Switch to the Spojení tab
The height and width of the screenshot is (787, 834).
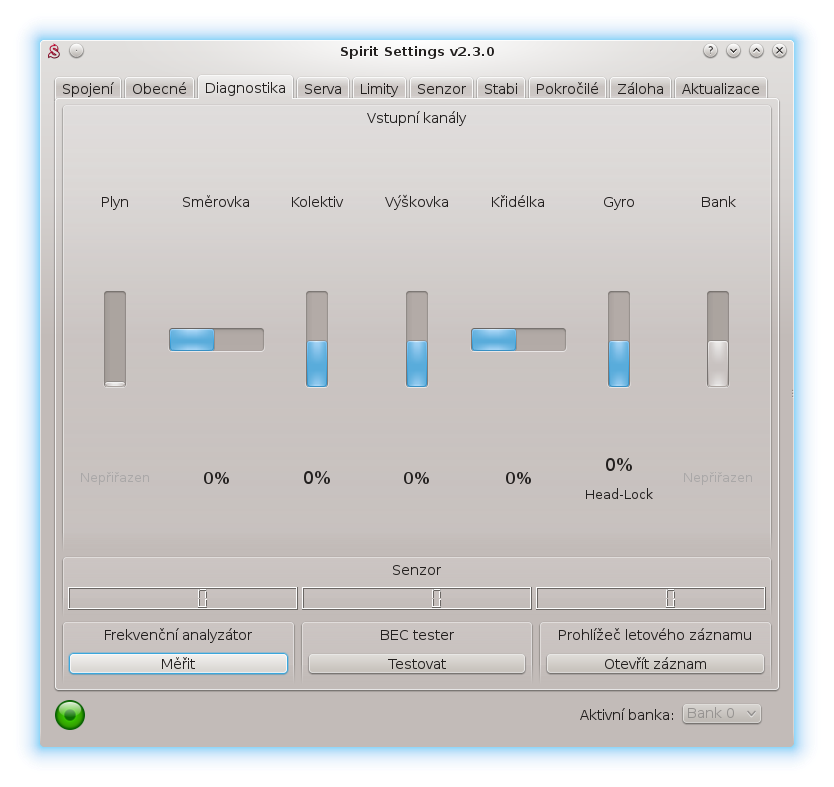click(x=88, y=88)
